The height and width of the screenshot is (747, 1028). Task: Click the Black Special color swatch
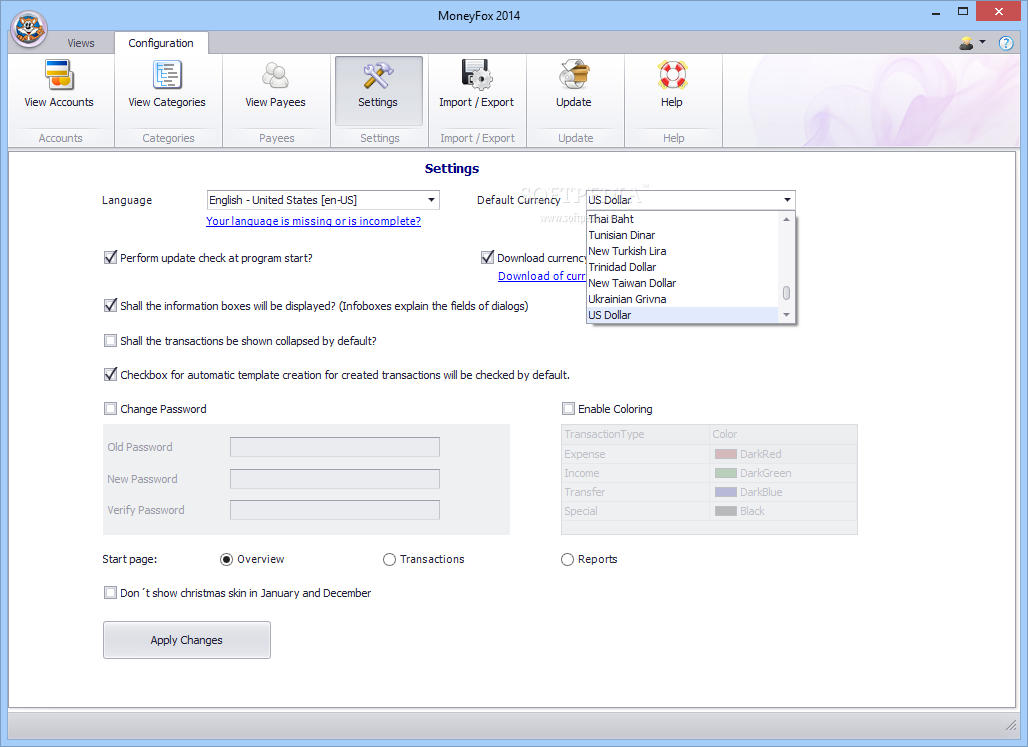coord(726,511)
